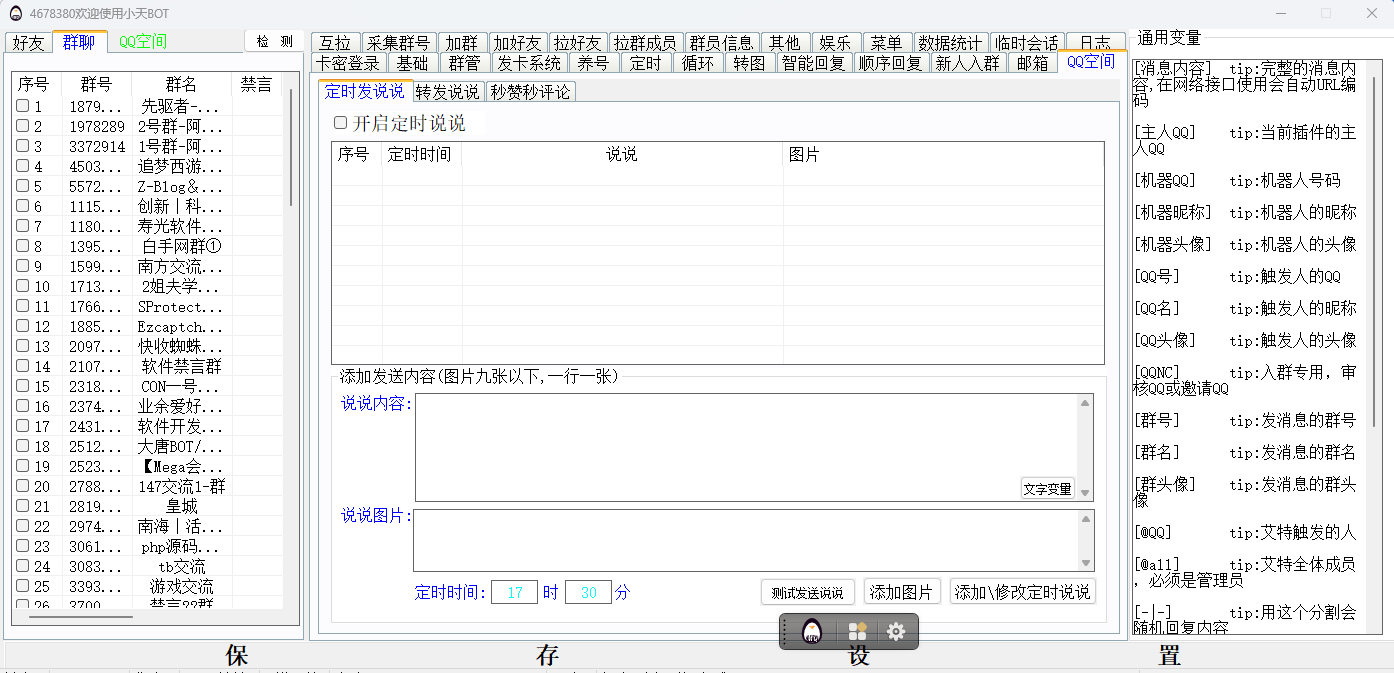The width and height of the screenshot is (1394, 673).
Task: Select checkbox for 147交流1-群 row 20
Action: tap(23, 486)
